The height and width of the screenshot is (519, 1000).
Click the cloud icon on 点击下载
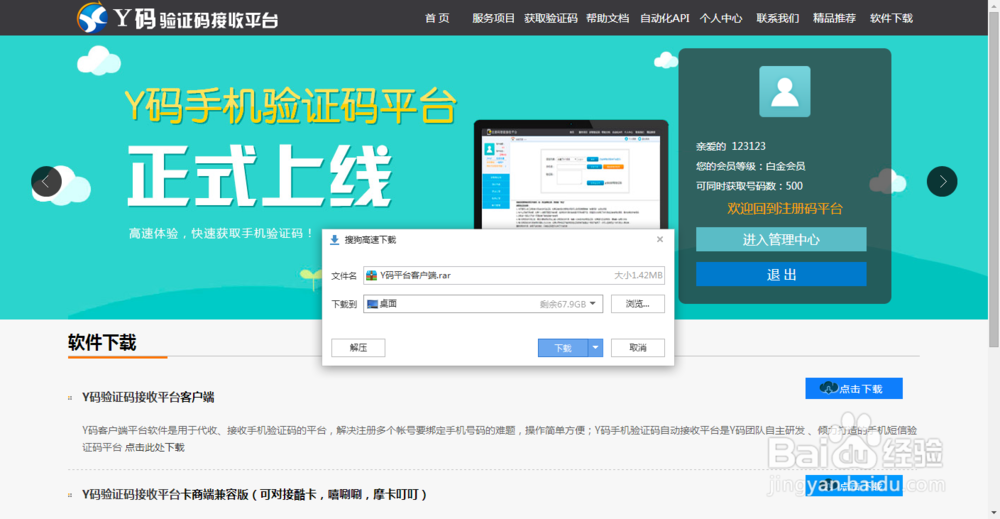(x=828, y=388)
